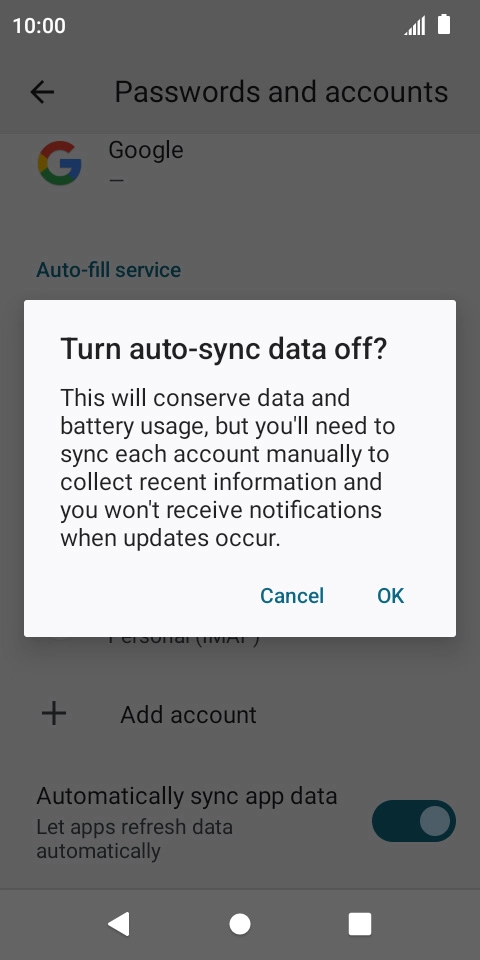Tap the back arrow beside Passwords and accounts

[42, 92]
